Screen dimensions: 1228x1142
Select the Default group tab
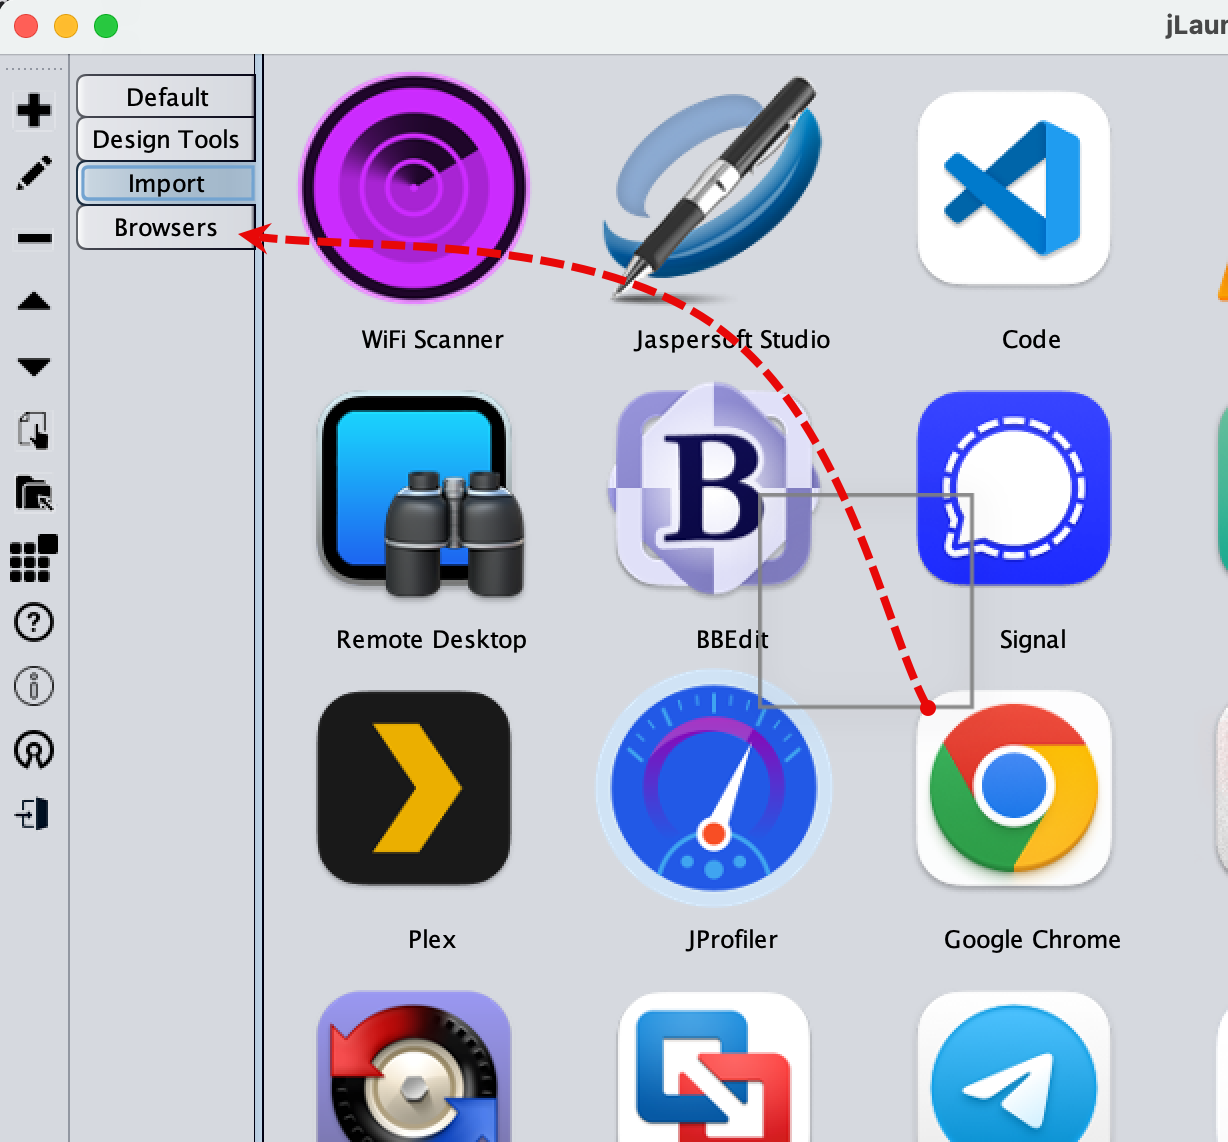tap(166, 97)
